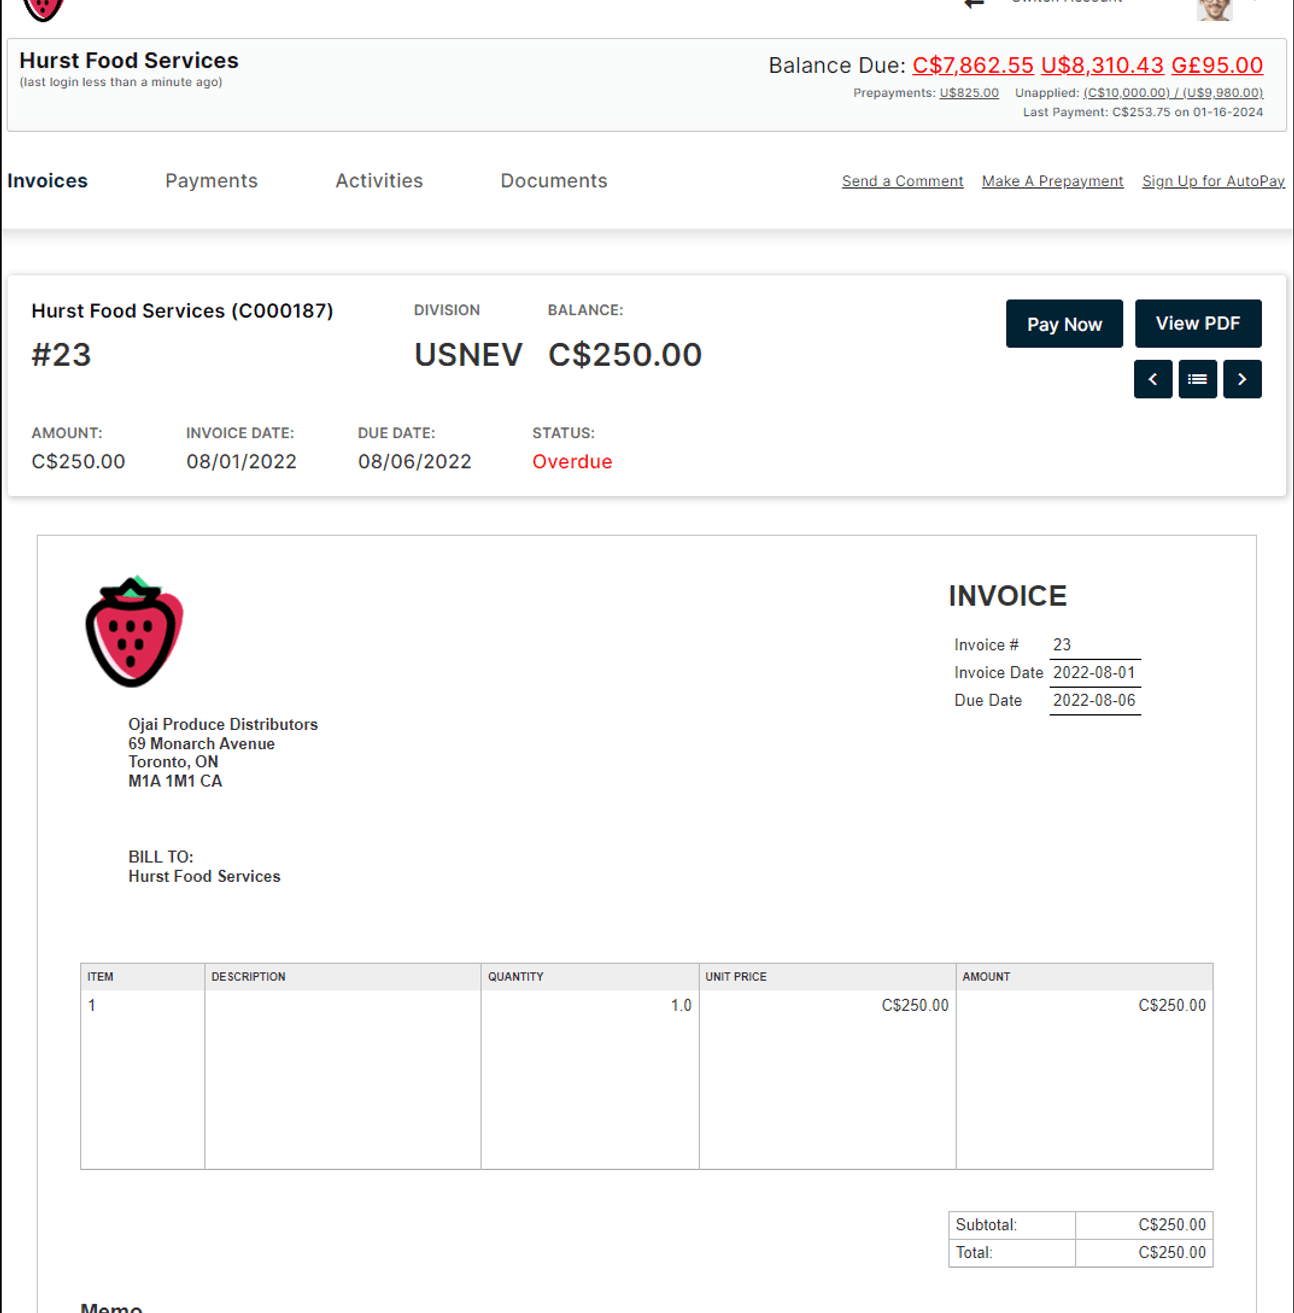Click the unapplied (C$10,000.00) / (U$9,980.00) link
Viewport: 1294px width, 1313px height.
point(1173,93)
